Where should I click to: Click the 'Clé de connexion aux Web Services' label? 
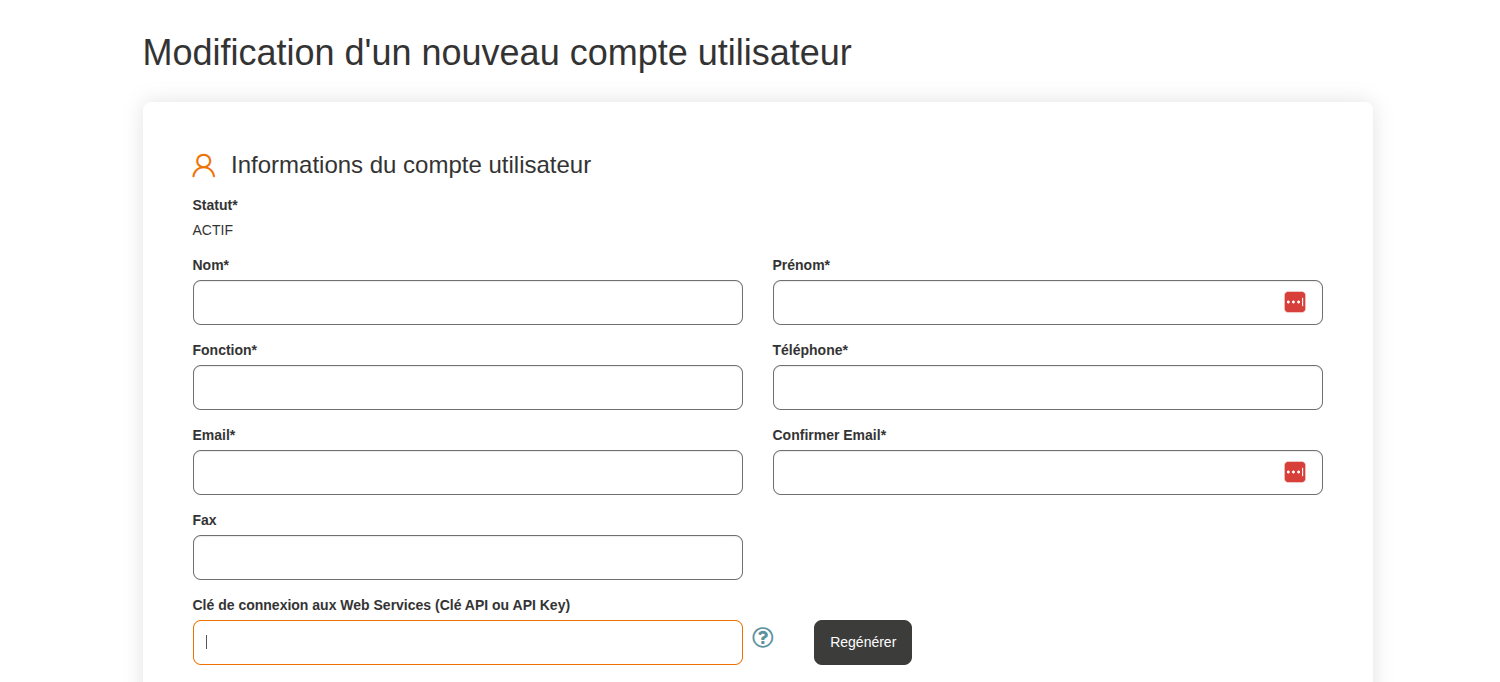point(381,605)
